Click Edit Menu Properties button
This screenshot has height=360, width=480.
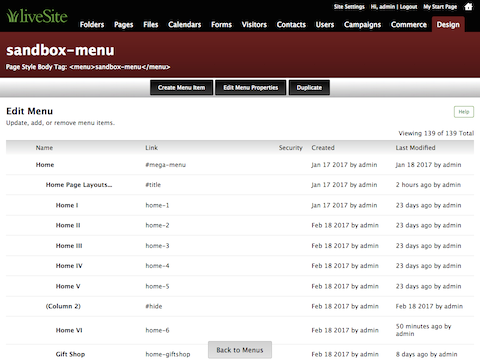[x=251, y=87]
